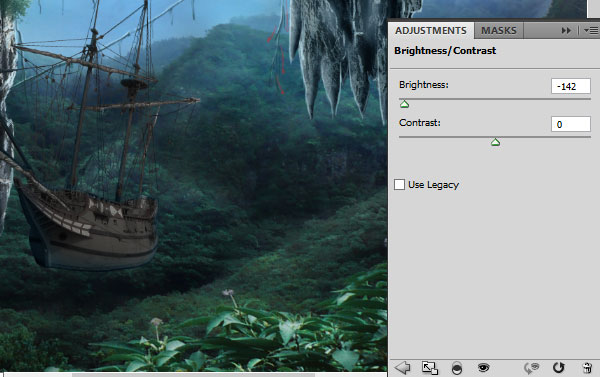Screen dimensions: 600x377
Task: Click the horizontal canvas scrollbar
Action: point(193,375)
